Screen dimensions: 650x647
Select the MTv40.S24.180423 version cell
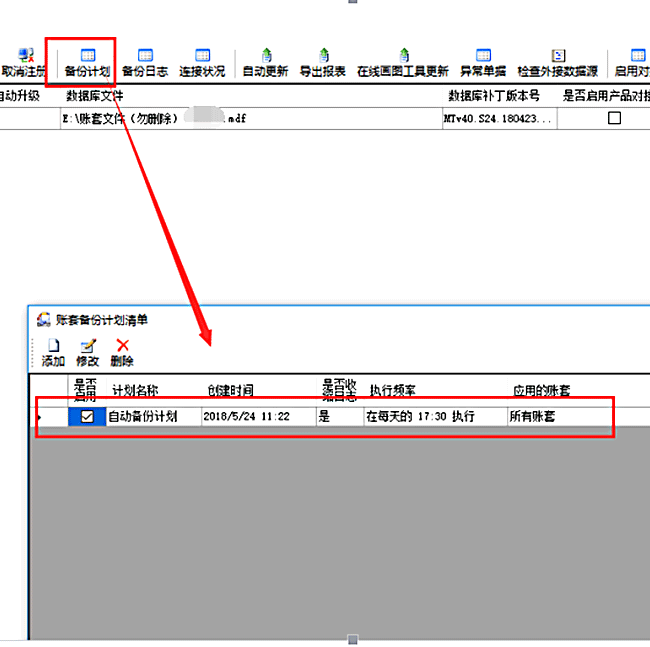pyautogui.click(x=500, y=119)
